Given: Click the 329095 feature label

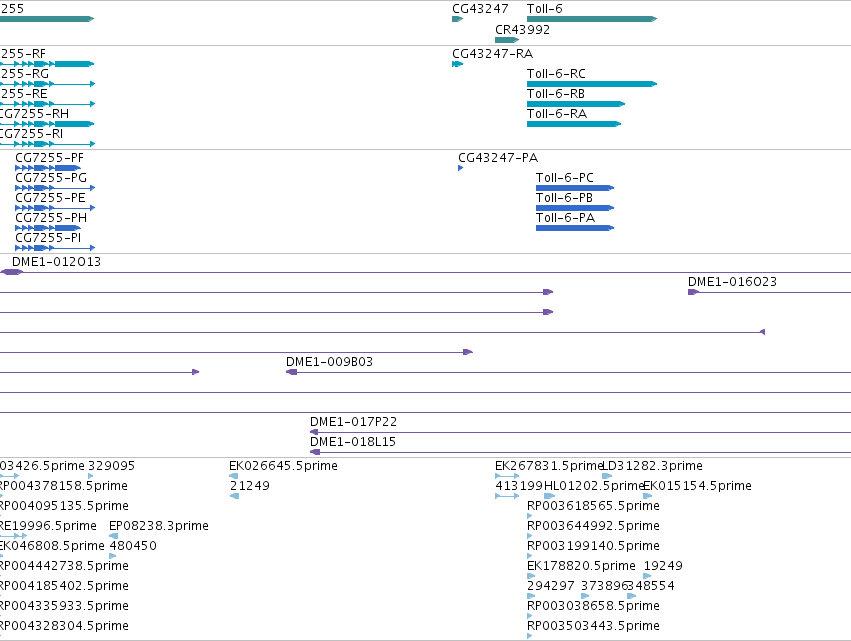Looking at the screenshot, I should click(111, 466).
